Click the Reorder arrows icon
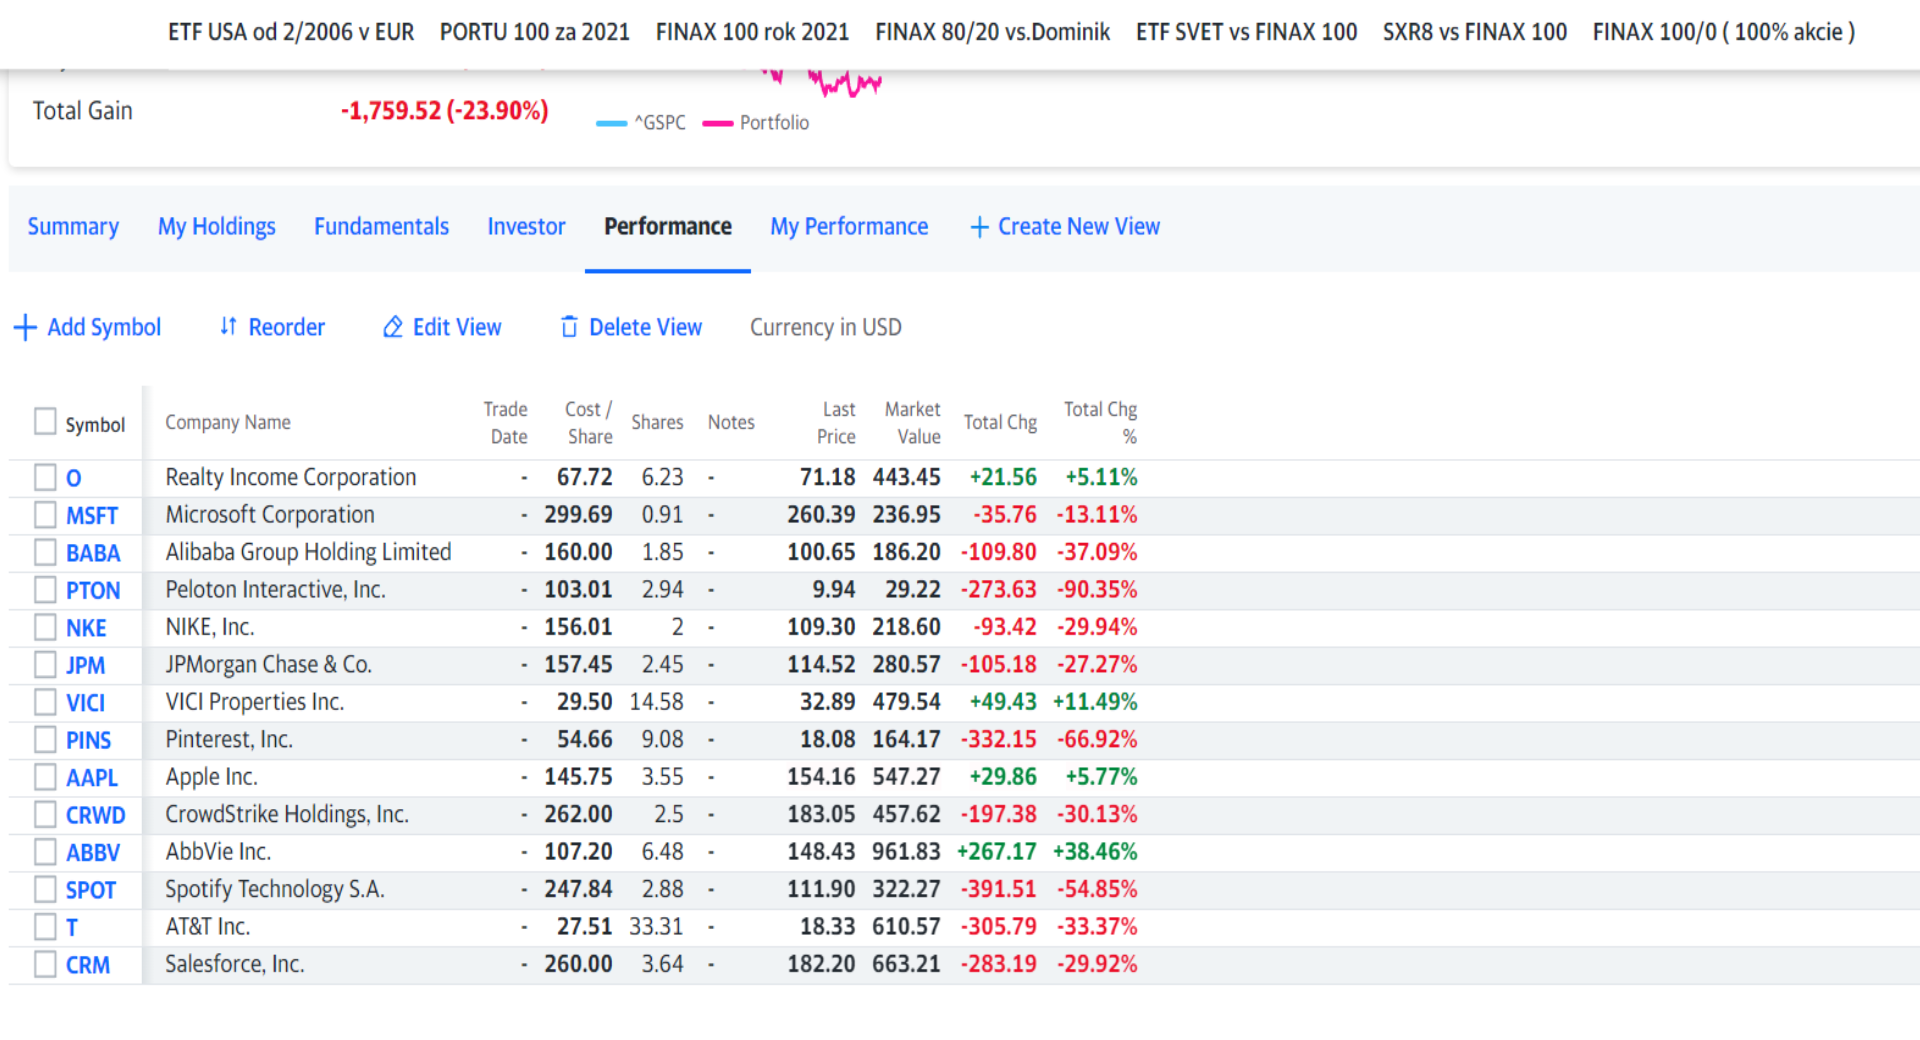The height and width of the screenshot is (1040, 1920). point(228,327)
